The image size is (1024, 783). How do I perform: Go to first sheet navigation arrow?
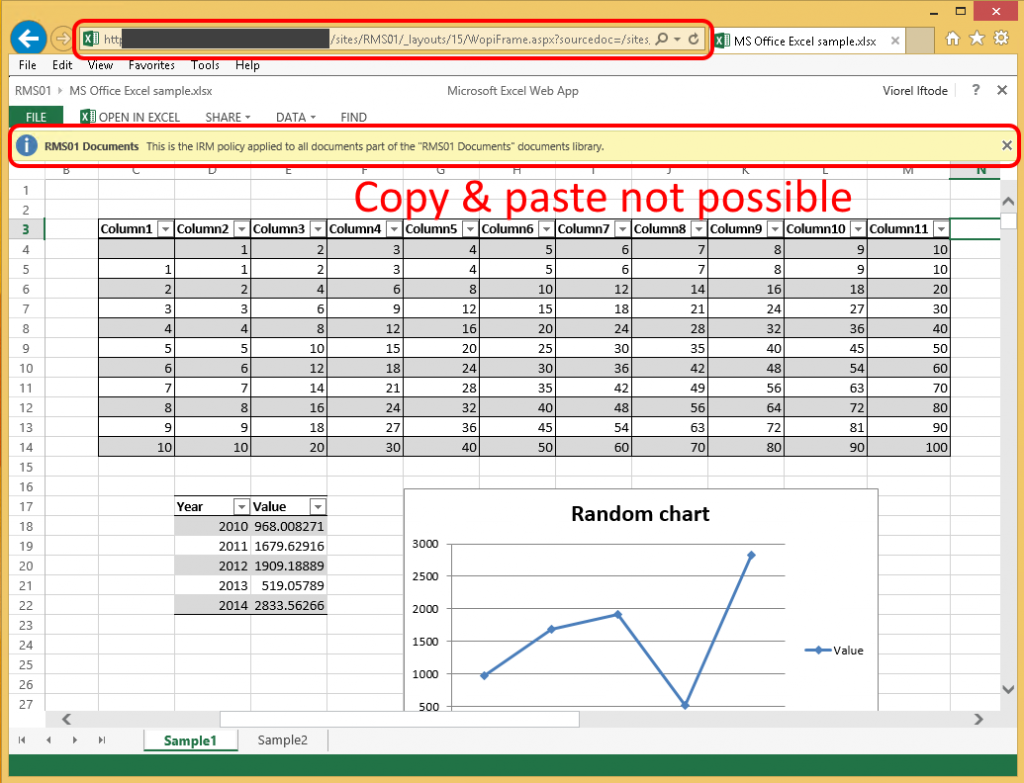click(x=22, y=740)
